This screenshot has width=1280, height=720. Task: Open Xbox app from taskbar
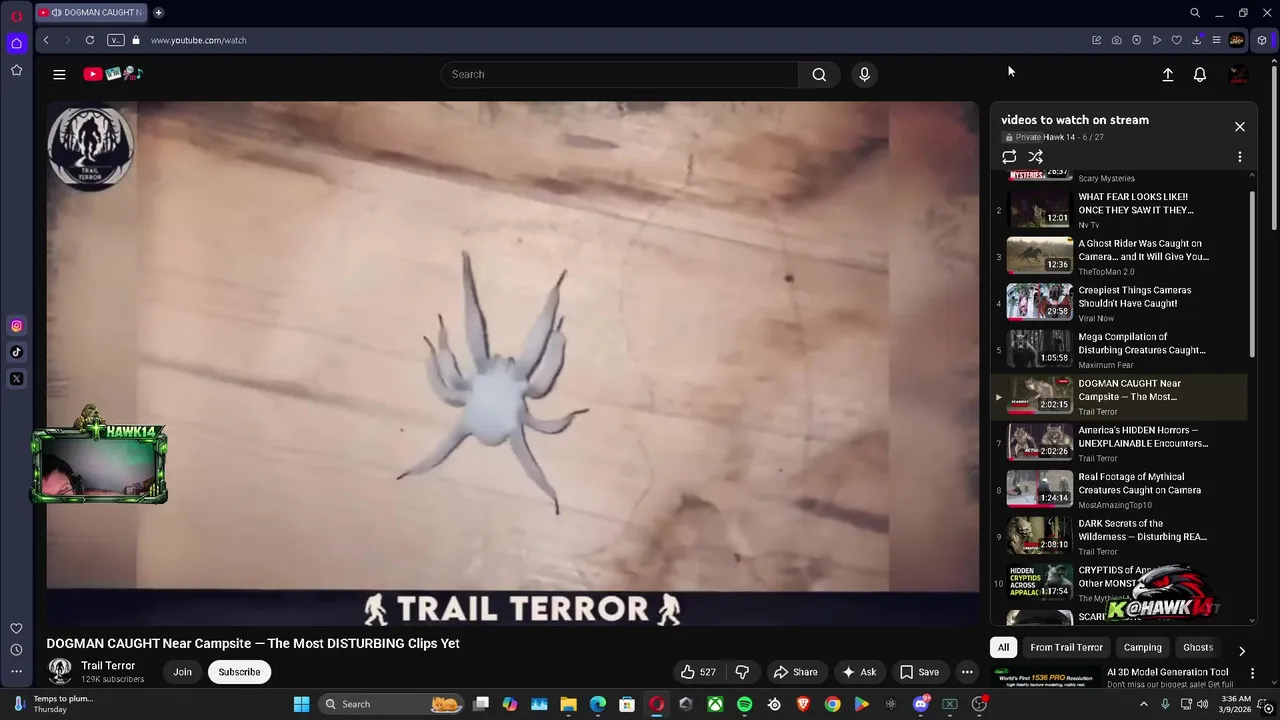click(x=715, y=704)
